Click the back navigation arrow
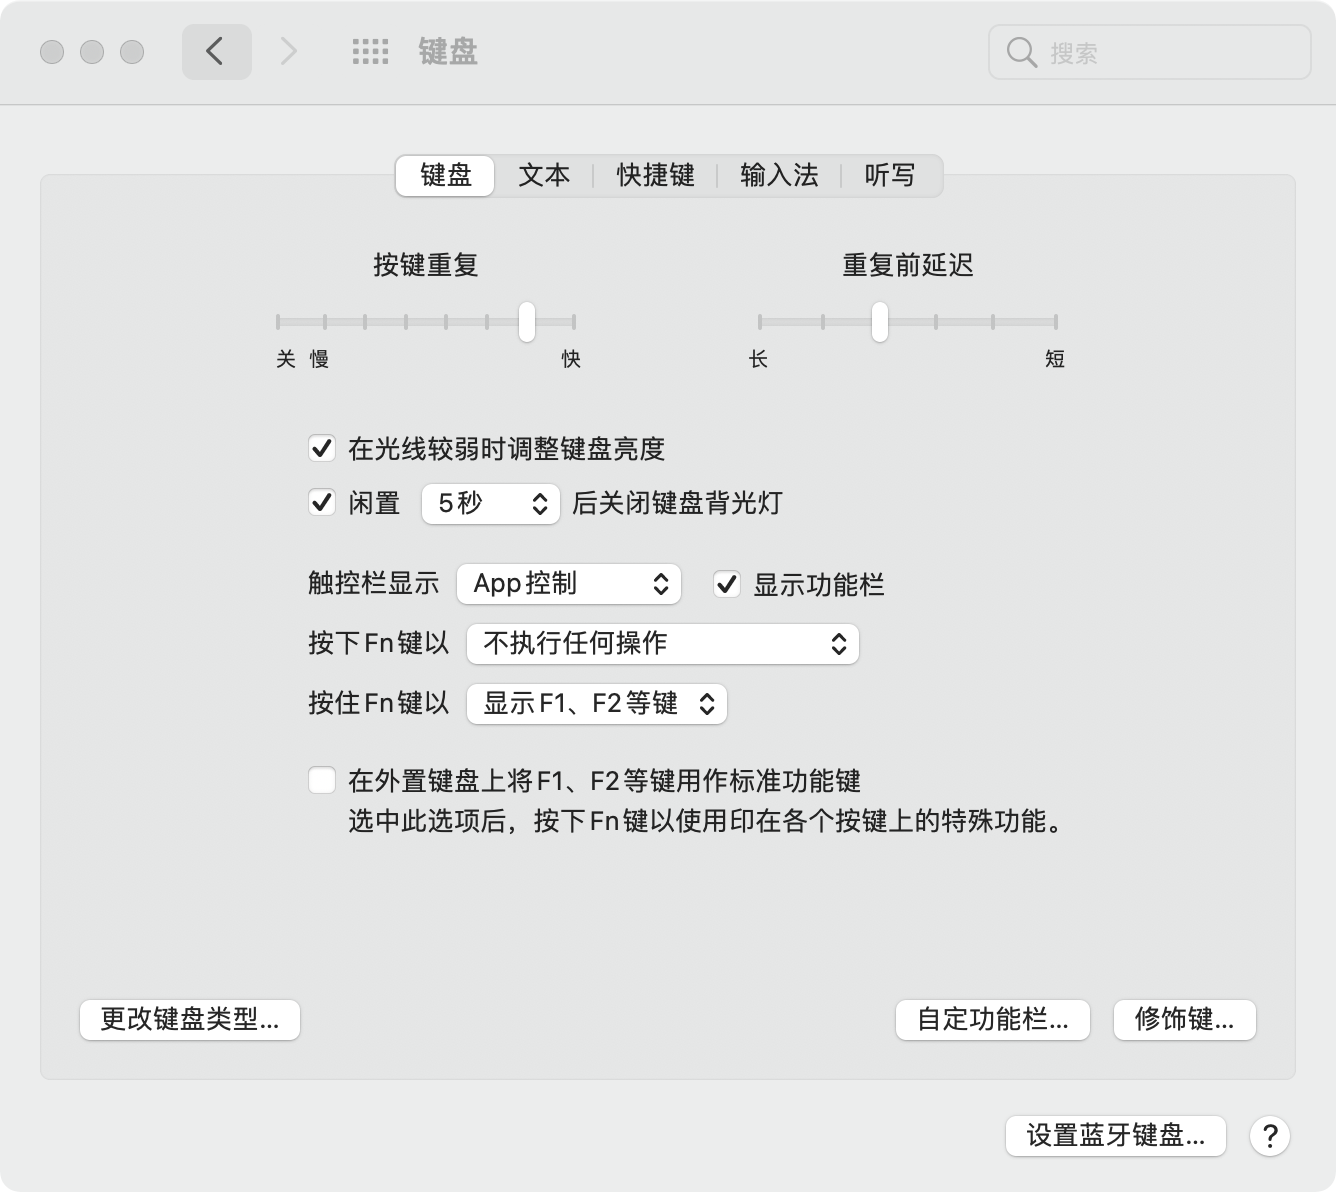The image size is (1336, 1192). point(216,51)
